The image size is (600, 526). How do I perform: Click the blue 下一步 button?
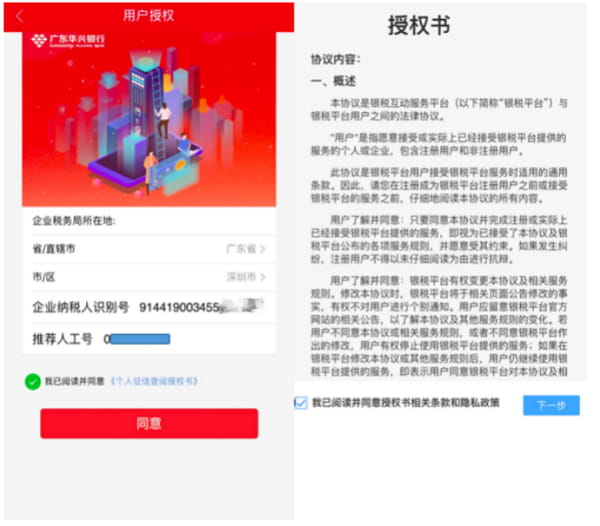point(551,405)
